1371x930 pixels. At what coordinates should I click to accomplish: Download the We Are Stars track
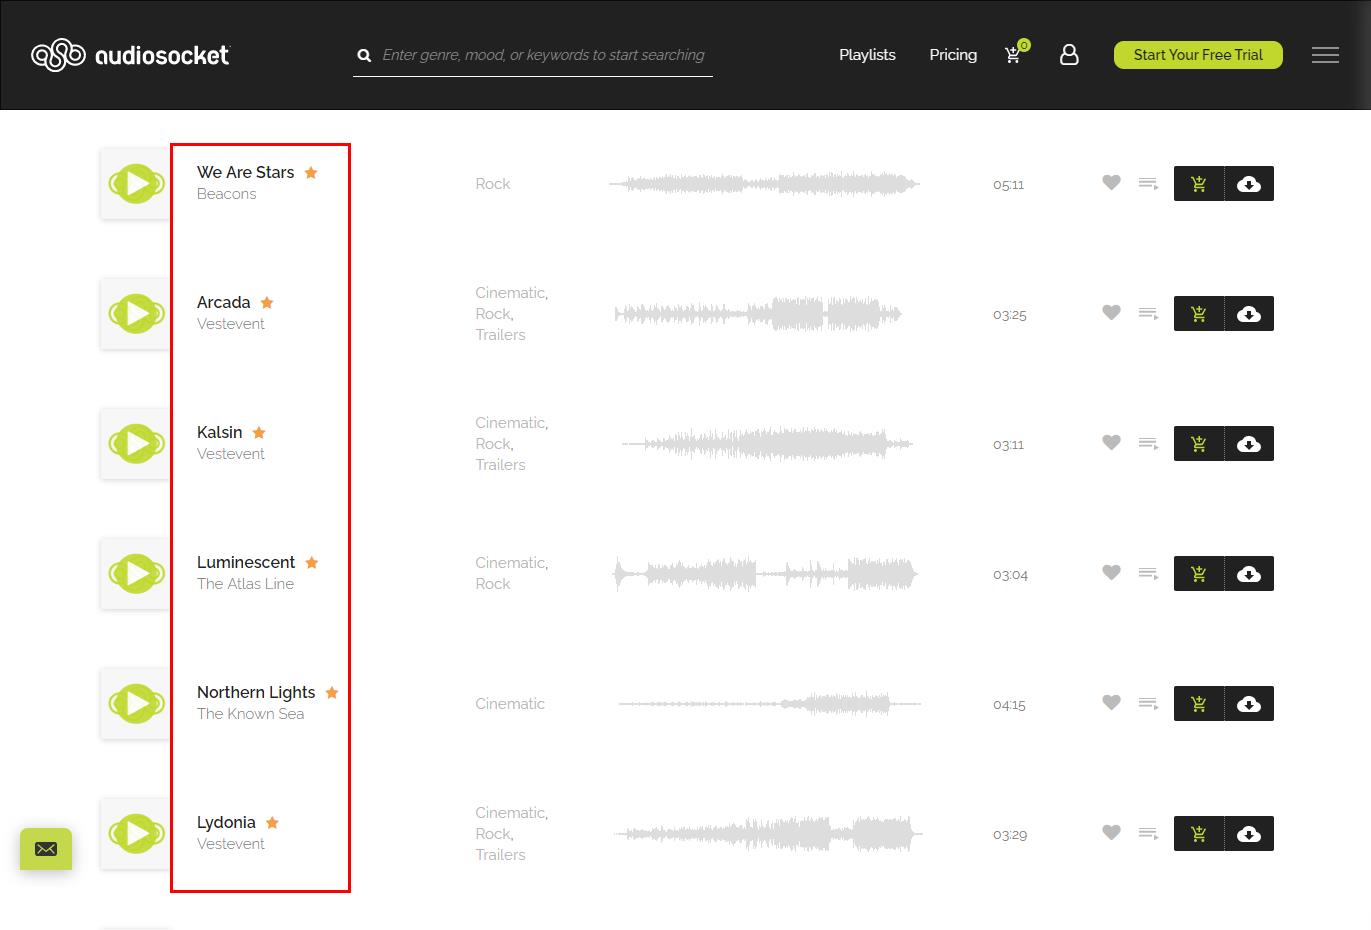[1249, 184]
